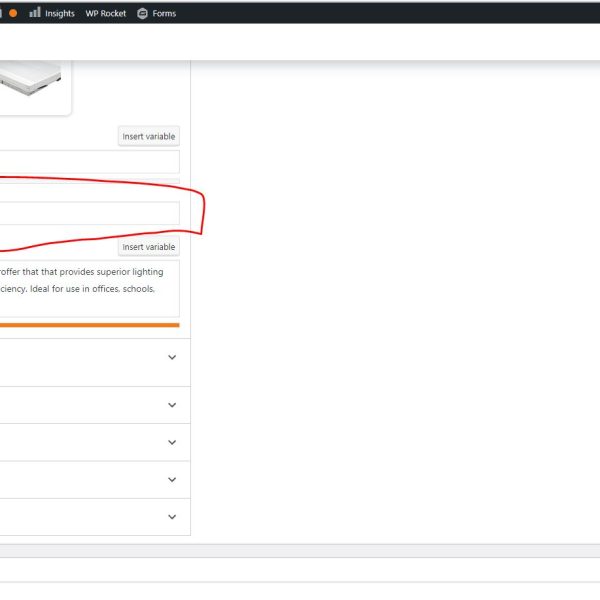This screenshot has width=600, height=600.
Task: Click the orange description length progress bar
Action: point(90,325)
